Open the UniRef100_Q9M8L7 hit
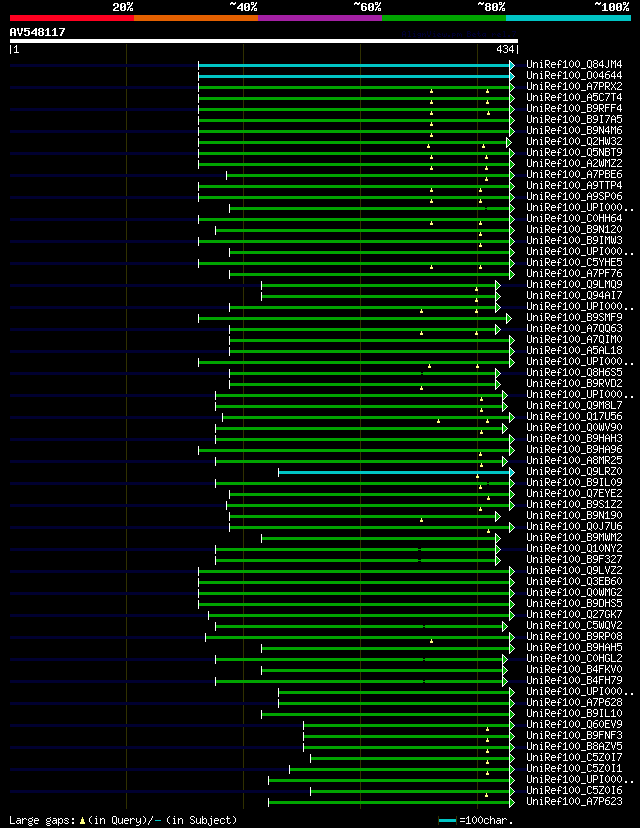Image resolution: width=640 pixels, height=828 pixels. tap(574, 406)
